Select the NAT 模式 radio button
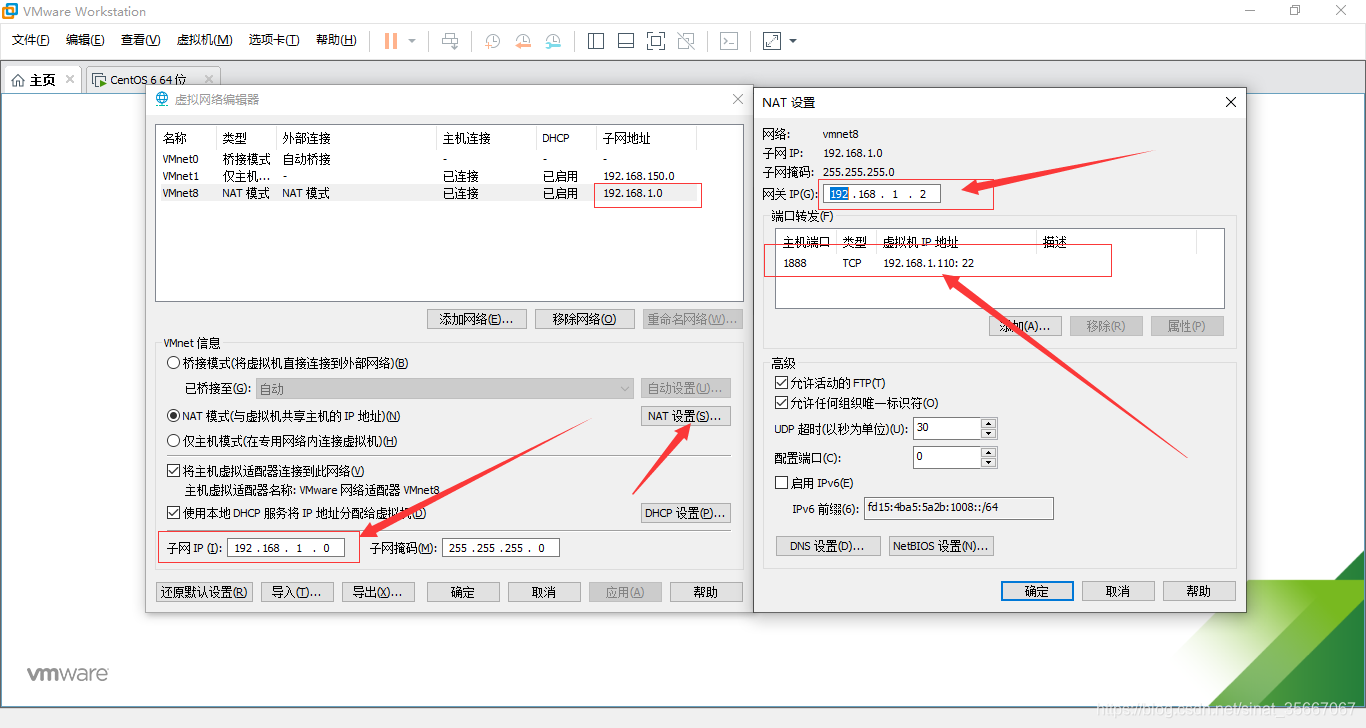Viewport: 1366px width, 728px height. click(x=174, y=415)
